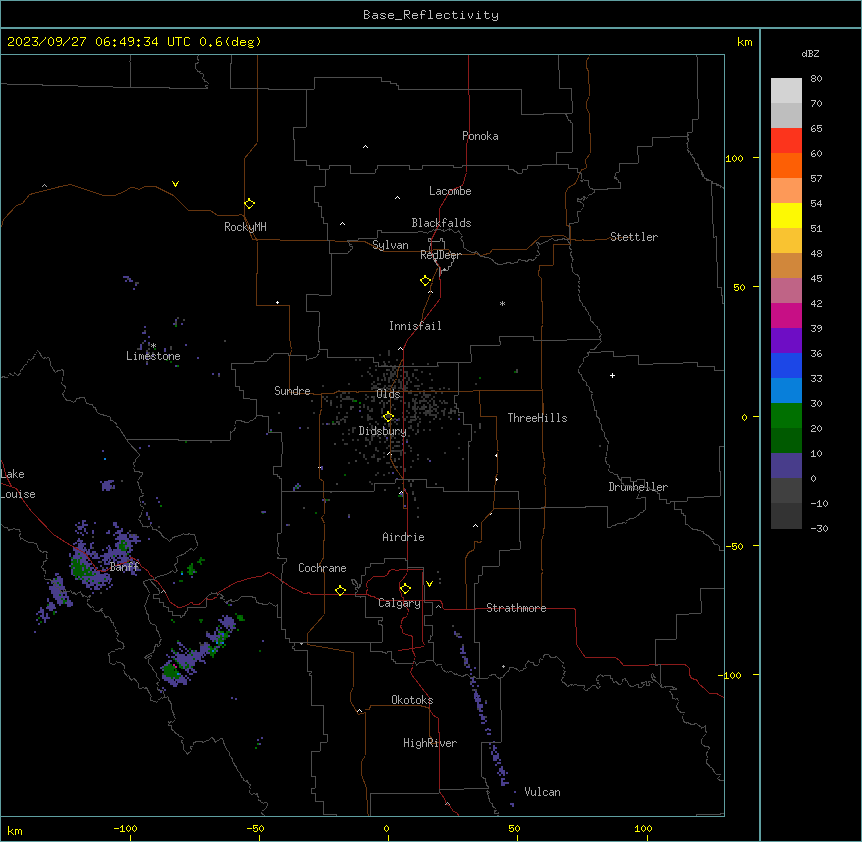Click the Okotoks town label

pos(412,700)
